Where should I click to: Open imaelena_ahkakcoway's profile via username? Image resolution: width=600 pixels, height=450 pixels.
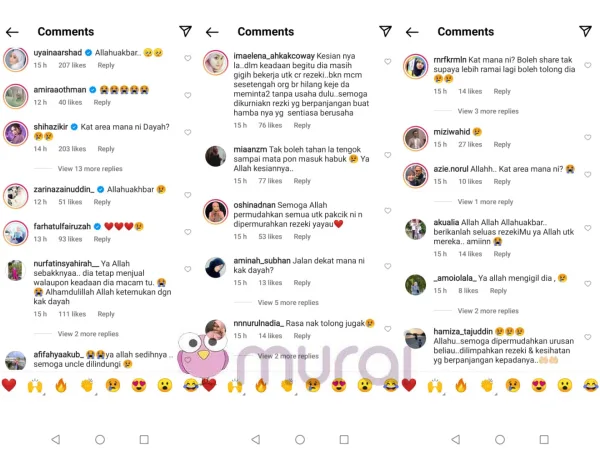(274, 56)
